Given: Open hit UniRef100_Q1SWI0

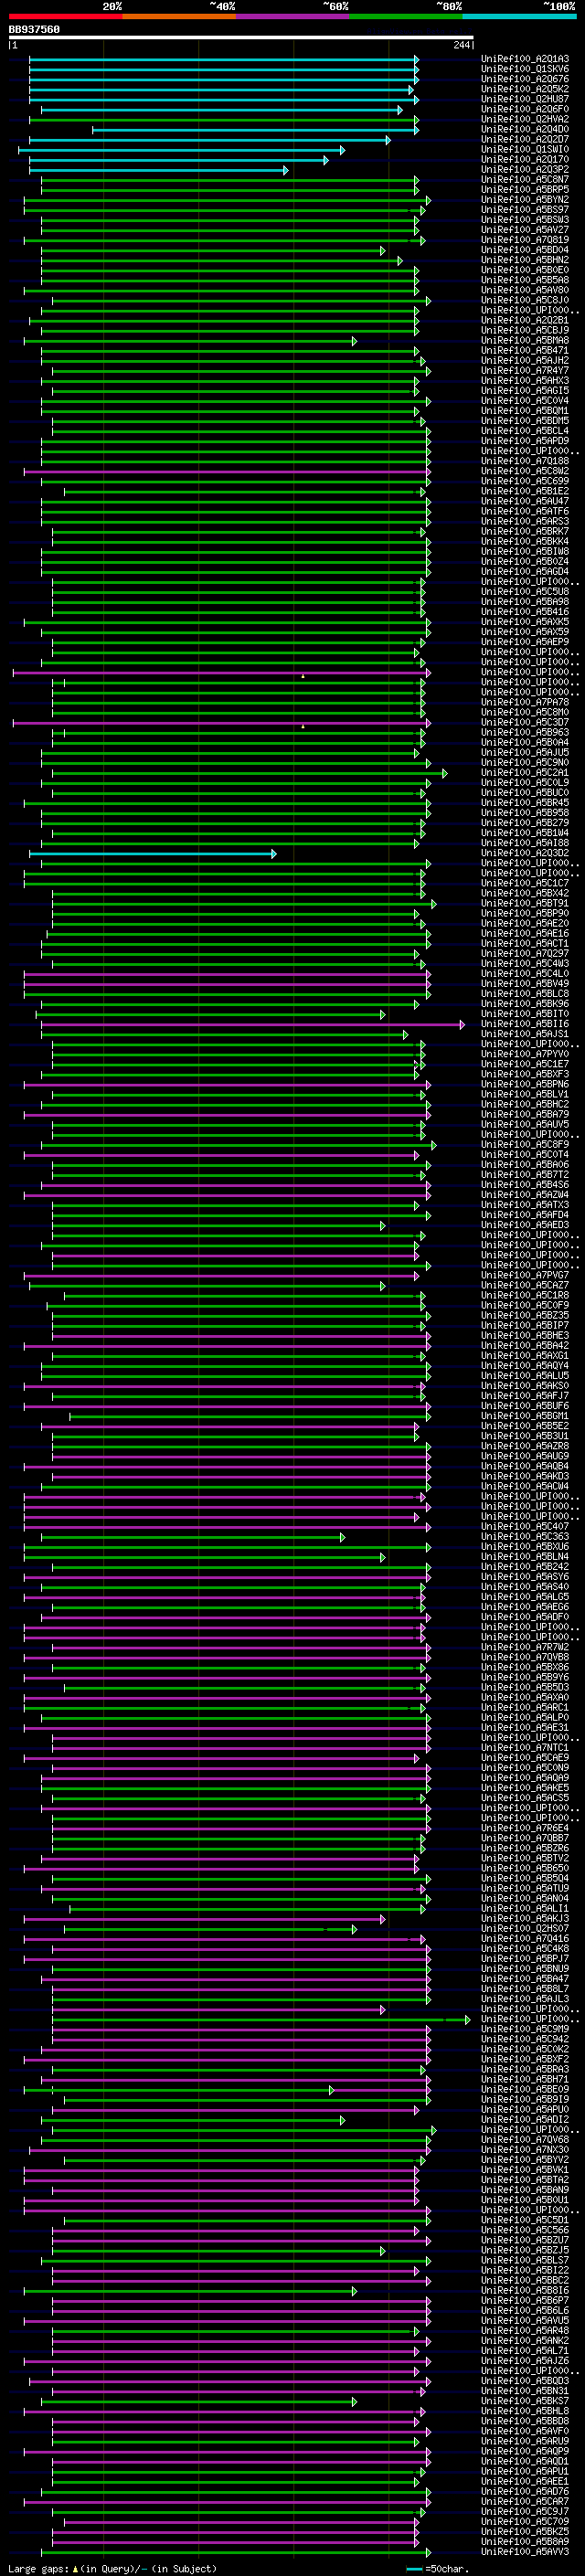Looking at the screenshot, I should (525, 149).
